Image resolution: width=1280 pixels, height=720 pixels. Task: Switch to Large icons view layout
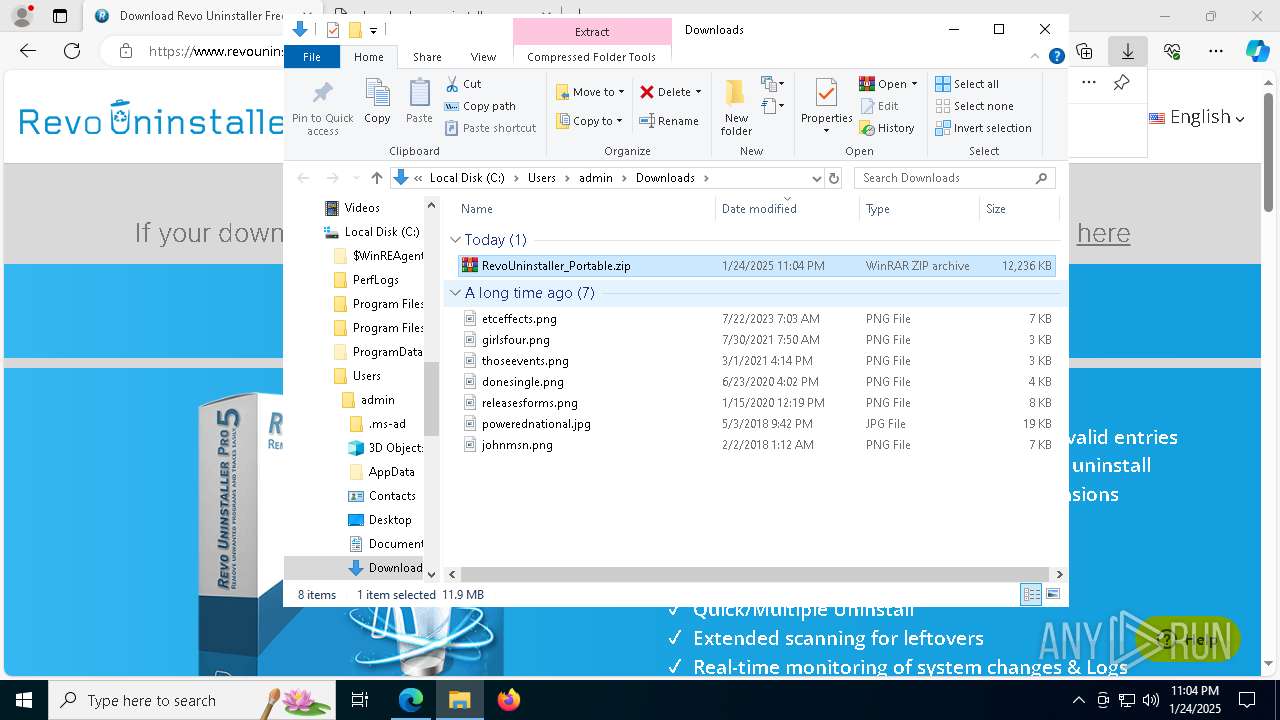tap(1053, 595)
